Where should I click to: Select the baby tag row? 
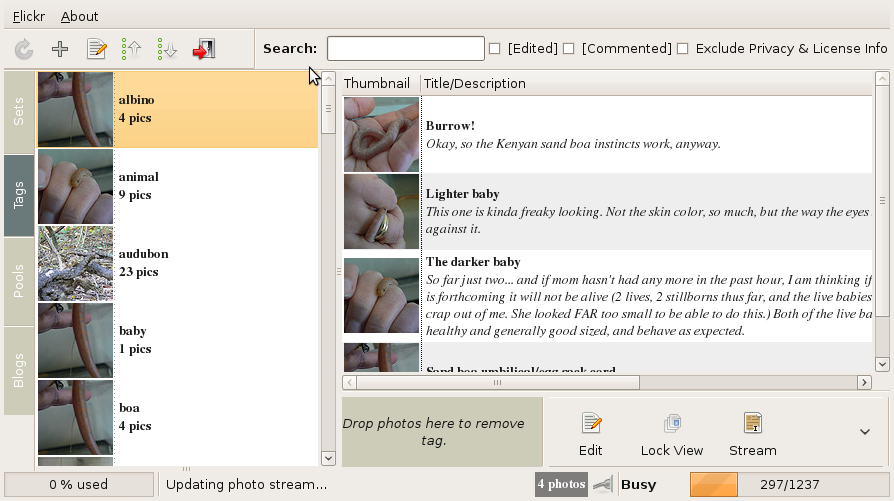coord(178,340)
